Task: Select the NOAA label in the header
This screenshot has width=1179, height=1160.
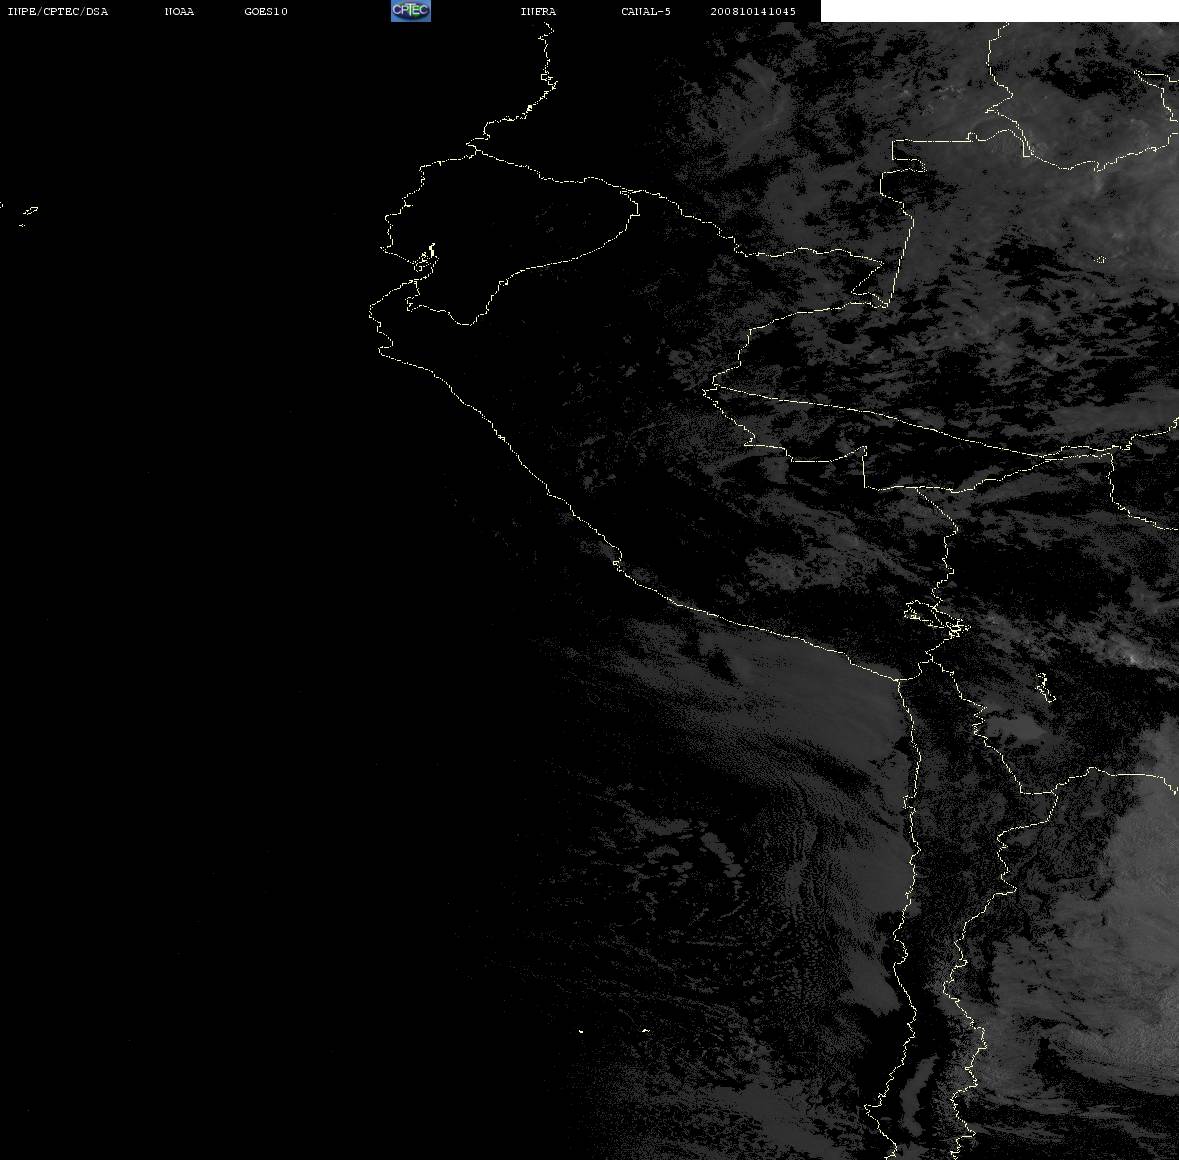Action: pos(179,11)
